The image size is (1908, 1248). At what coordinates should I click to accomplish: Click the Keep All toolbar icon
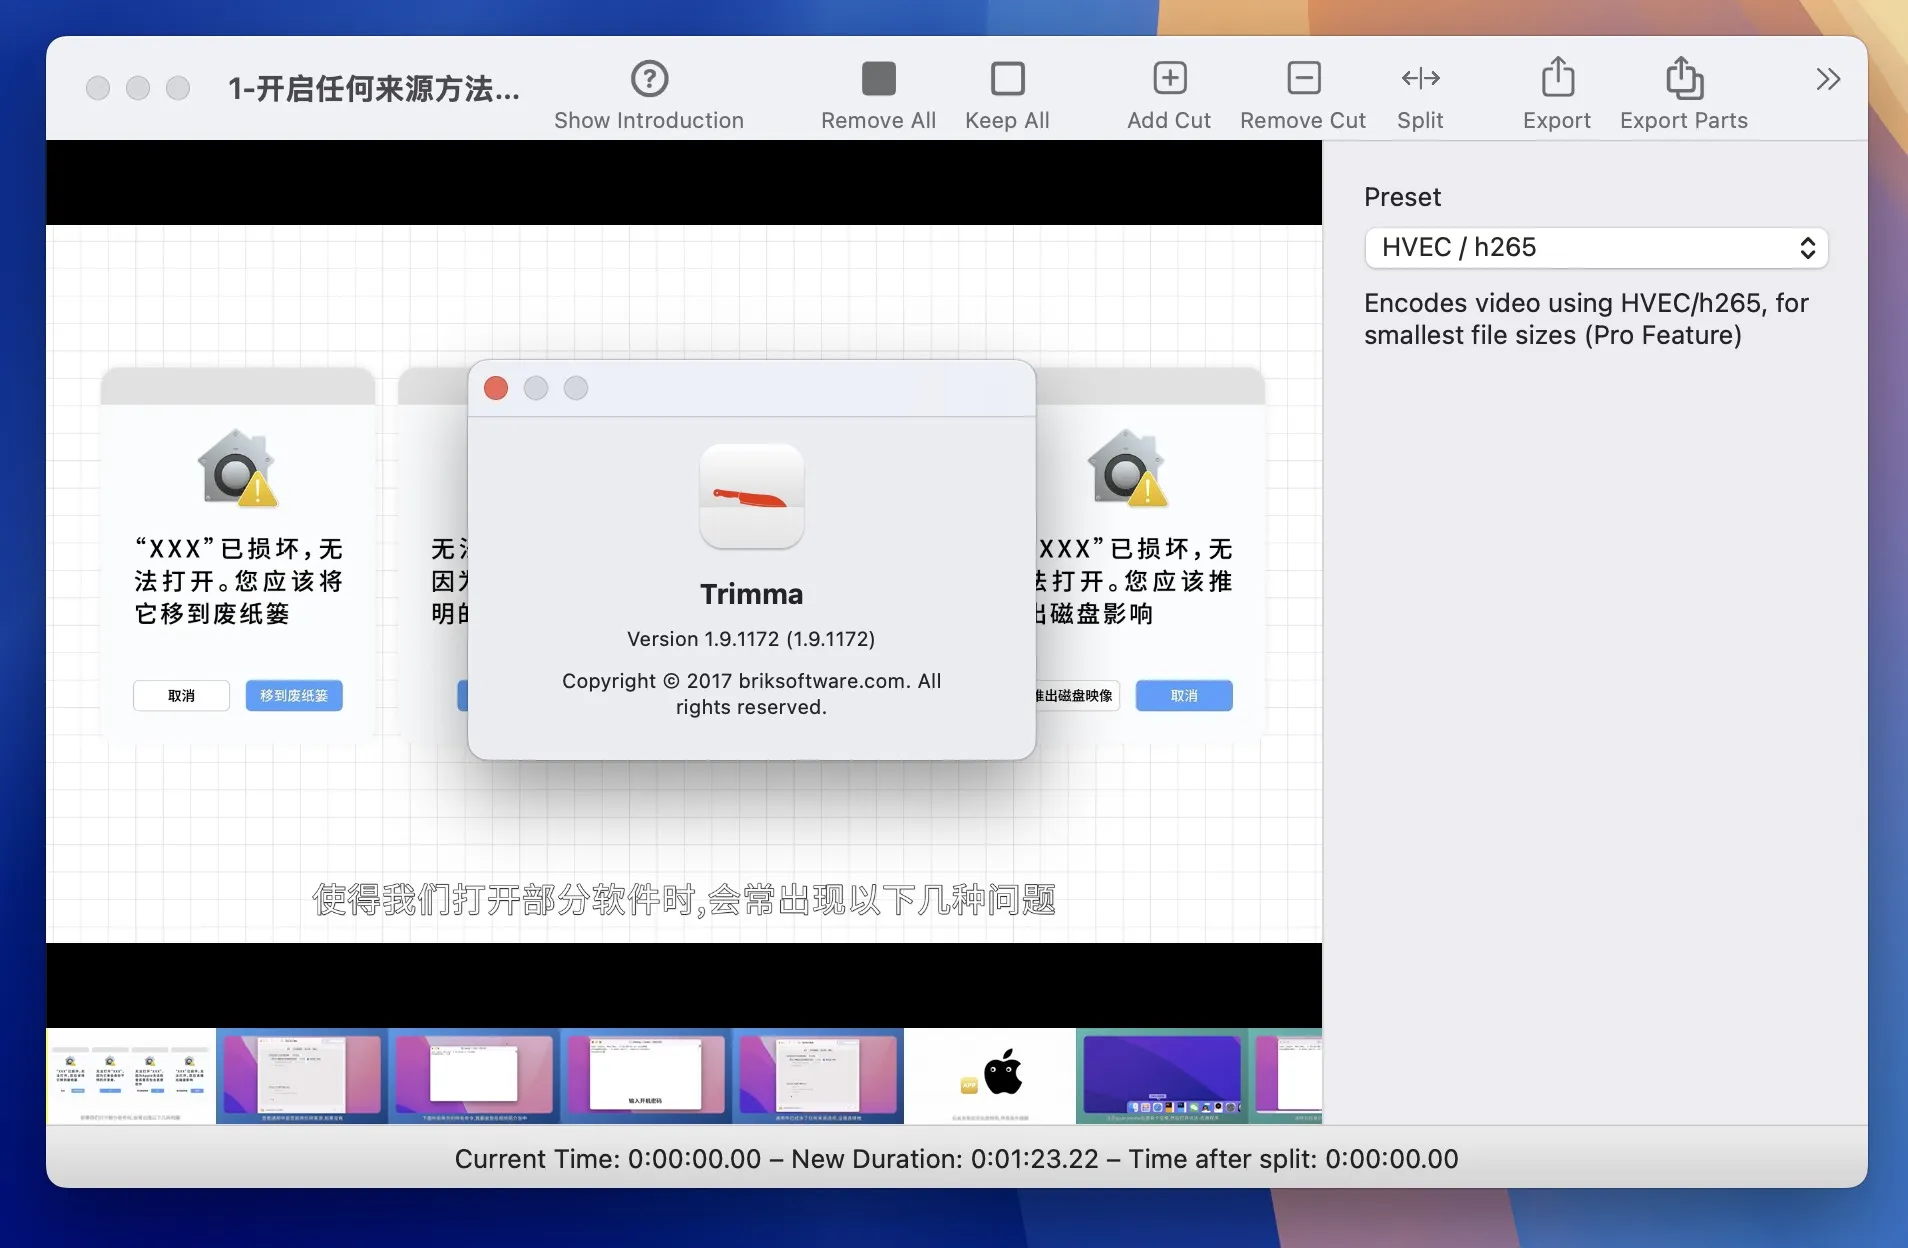[x=1007, y=78]
